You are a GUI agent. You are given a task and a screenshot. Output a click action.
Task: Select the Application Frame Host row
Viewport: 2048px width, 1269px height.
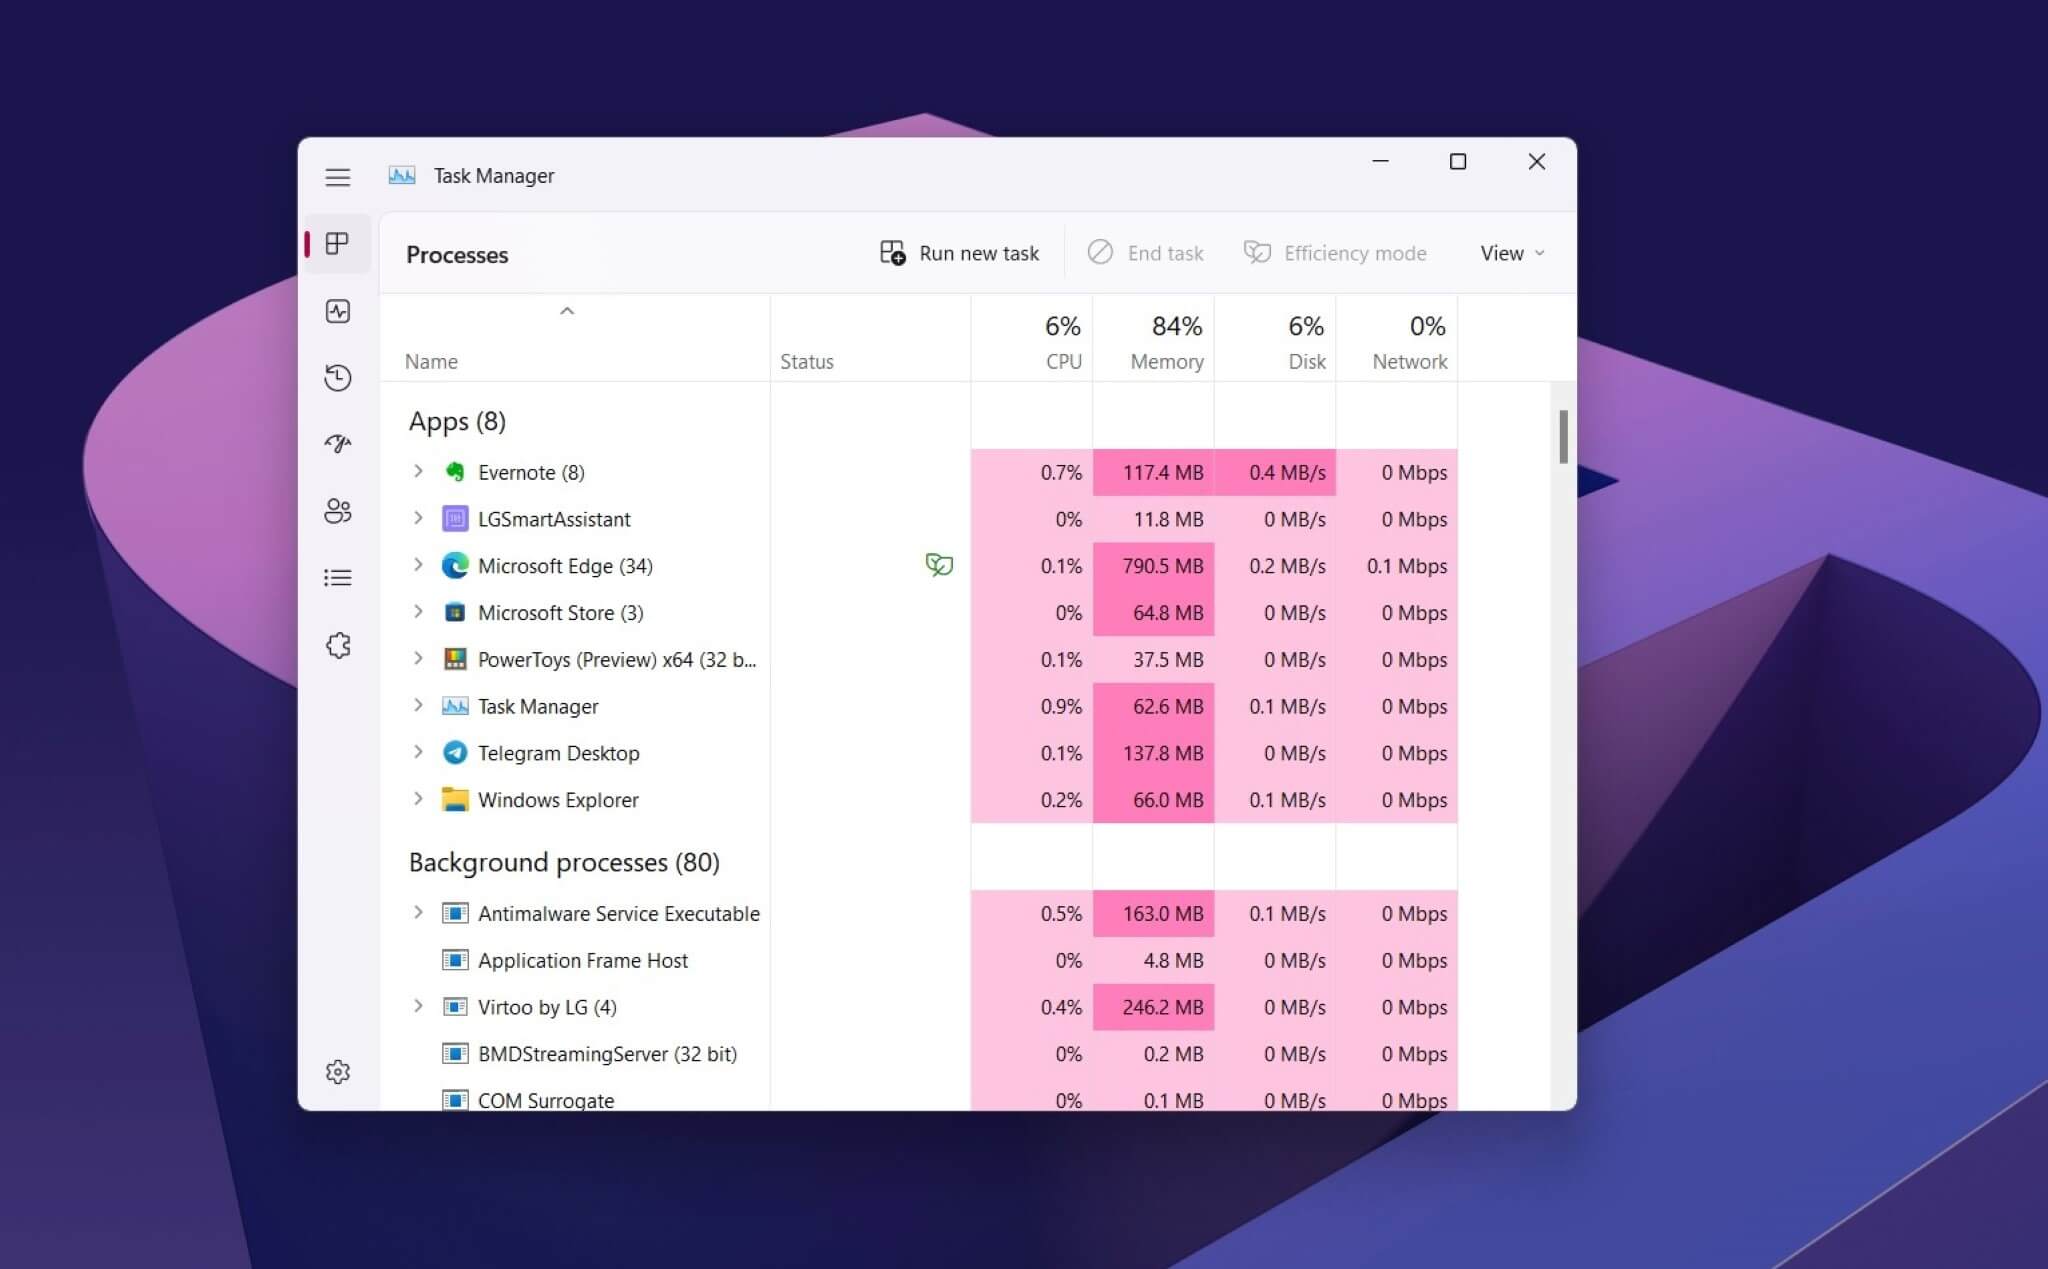tap(919, 960)
